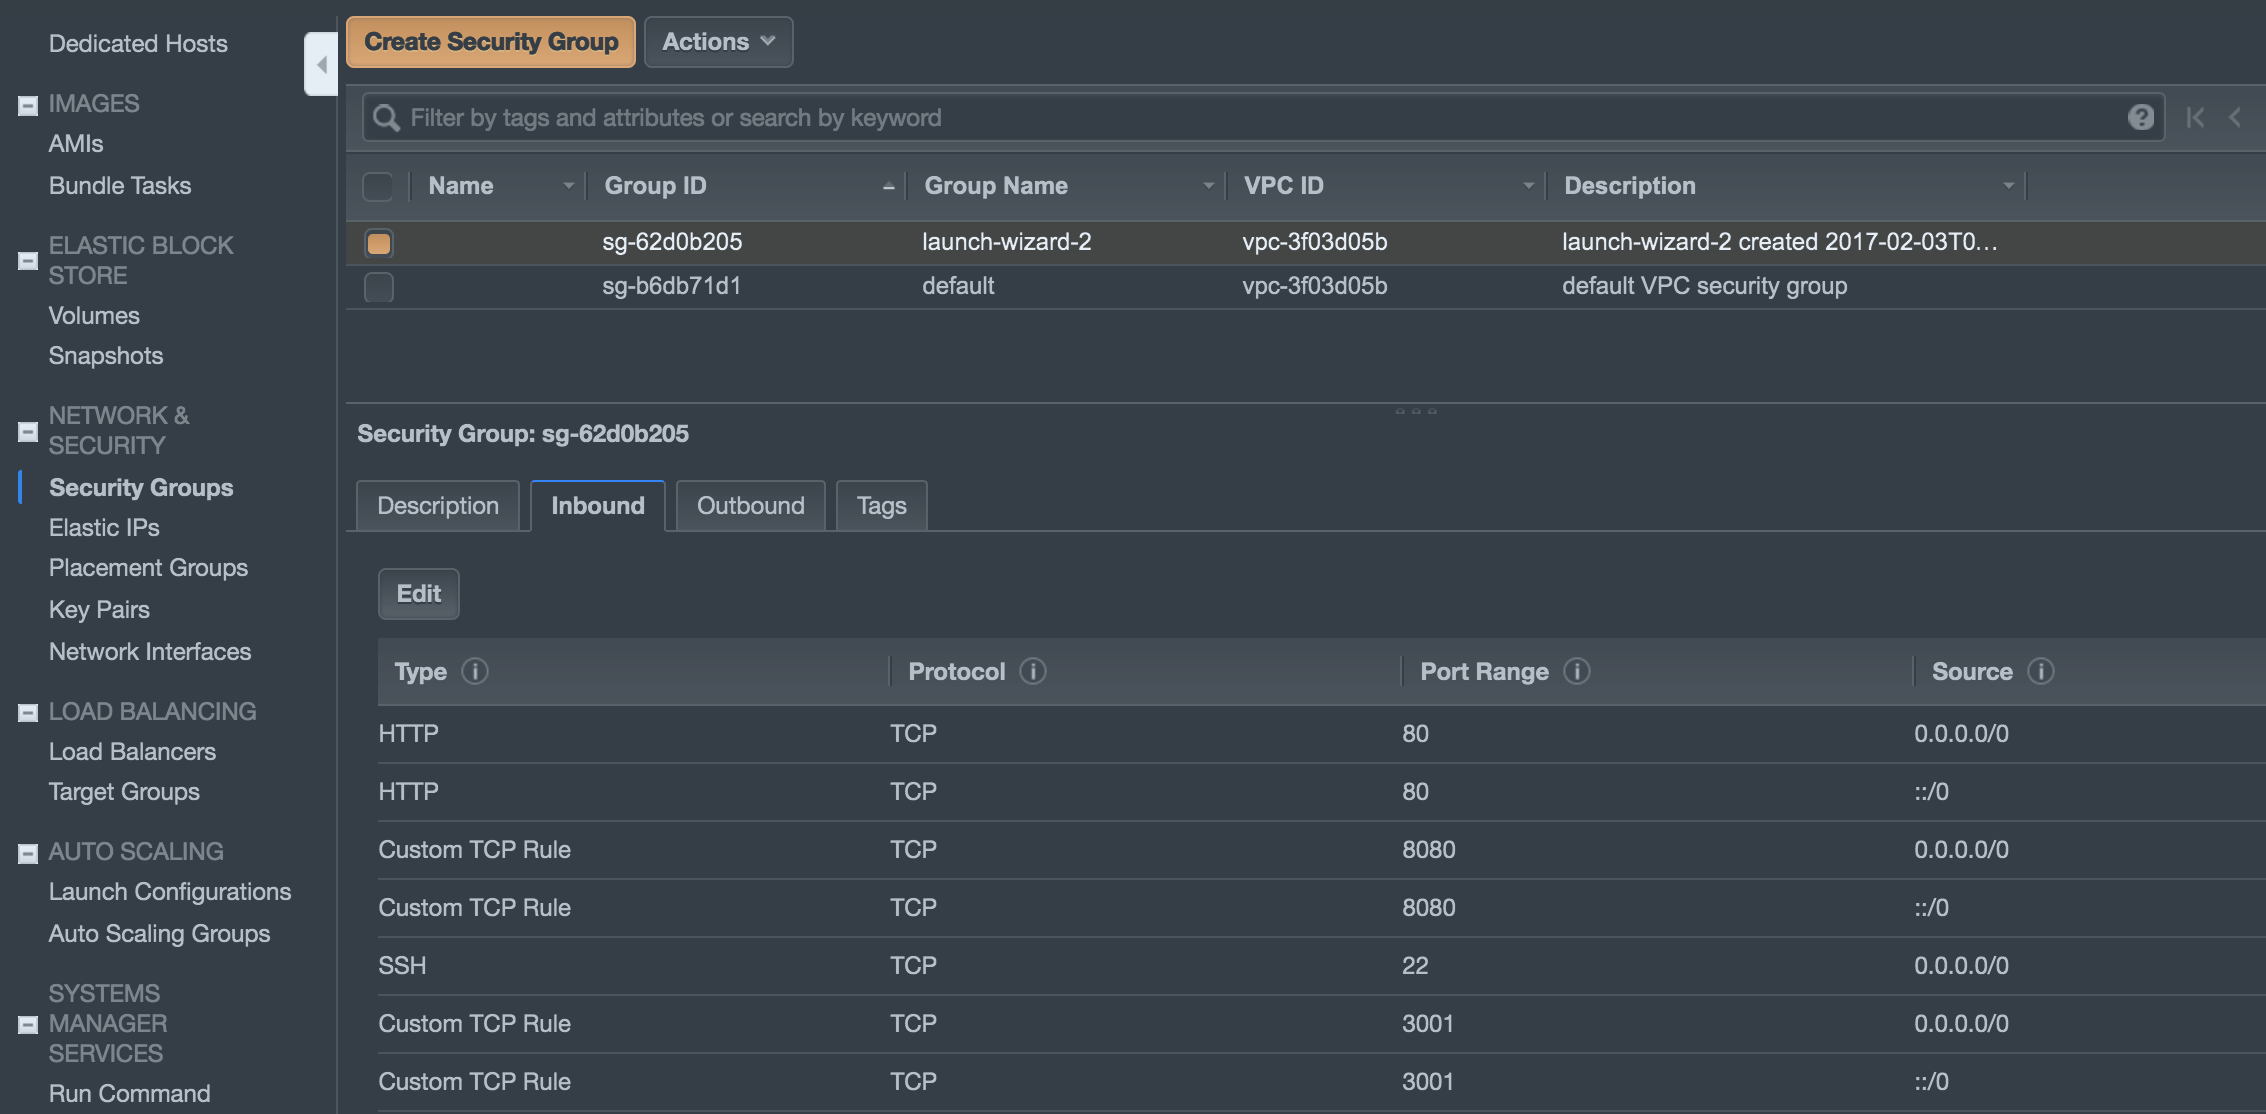2266x1114 pixels.
Task: Switch to the Description tab
Action: (438, 506)
